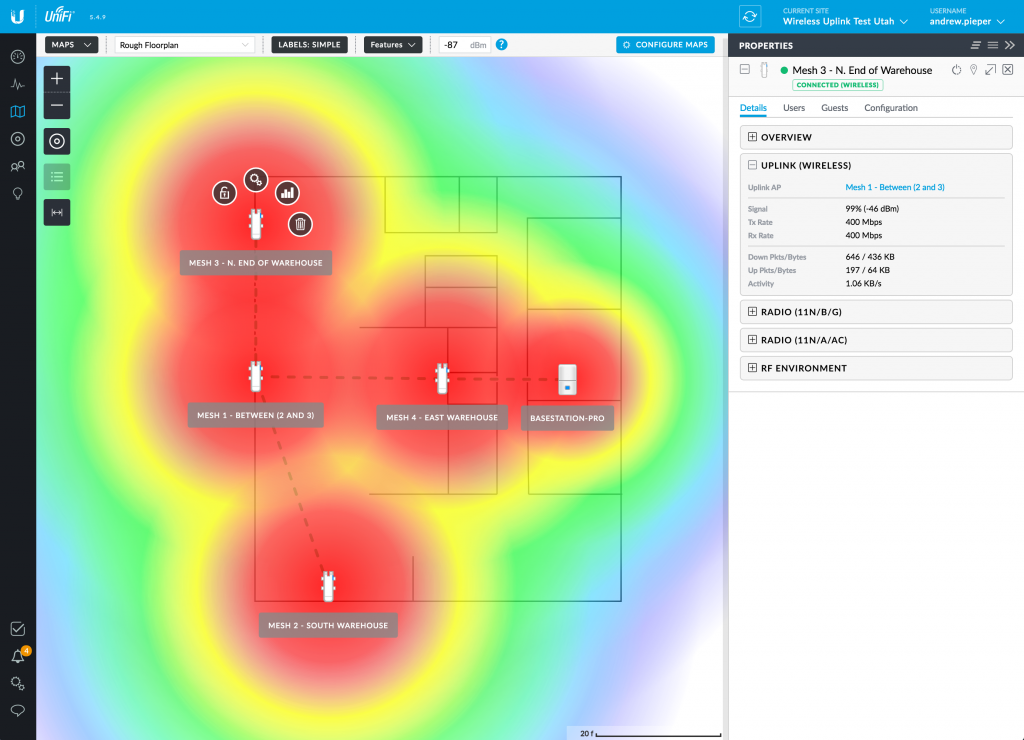
Task: Zoom in on the map with plus button
Action: click(57, 78)
